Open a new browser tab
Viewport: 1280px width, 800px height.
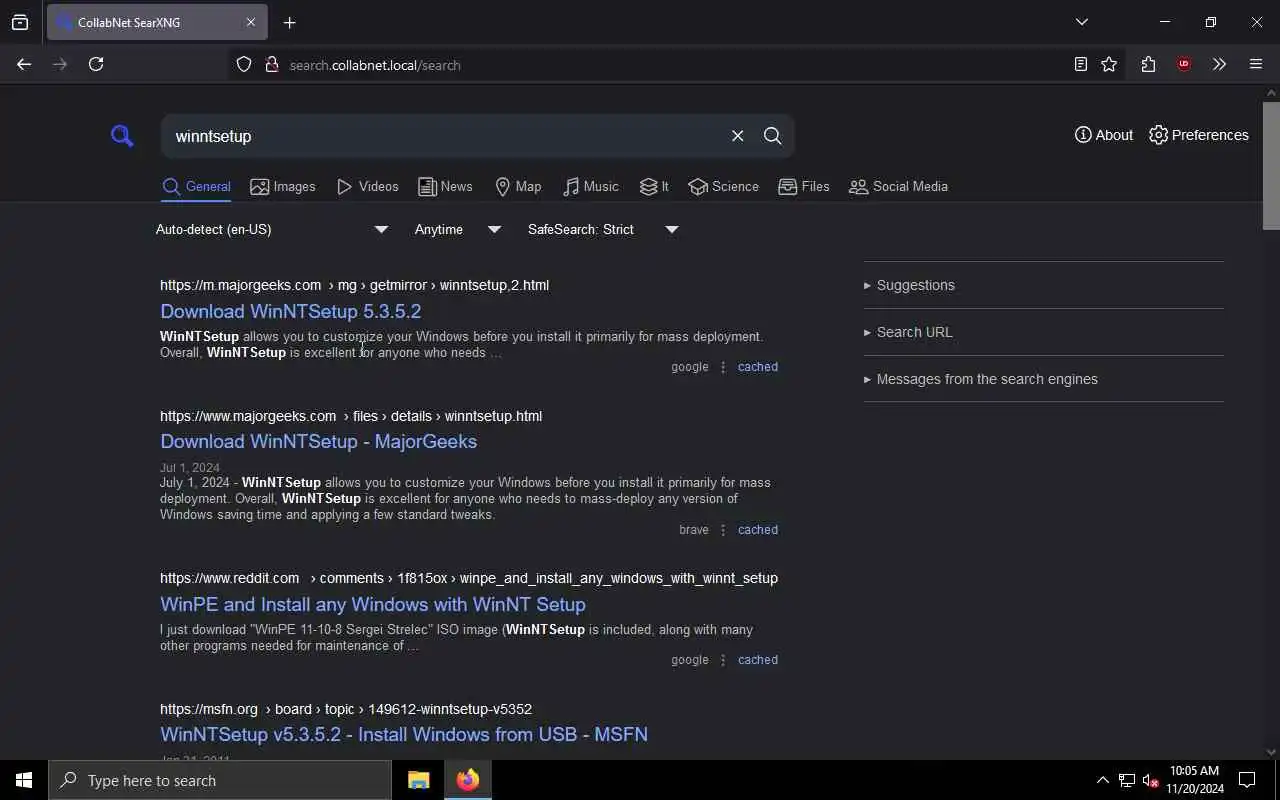click(x=290, y=22)
